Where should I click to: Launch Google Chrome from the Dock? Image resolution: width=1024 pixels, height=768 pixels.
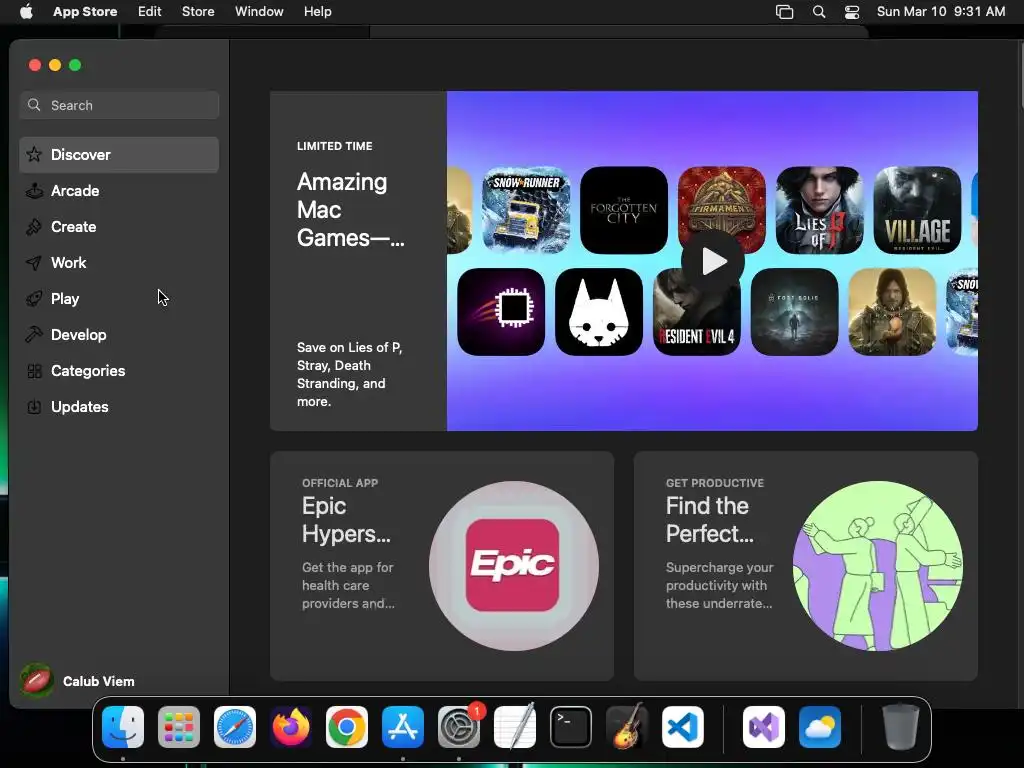pyautogui.click(x=347, y=727)
